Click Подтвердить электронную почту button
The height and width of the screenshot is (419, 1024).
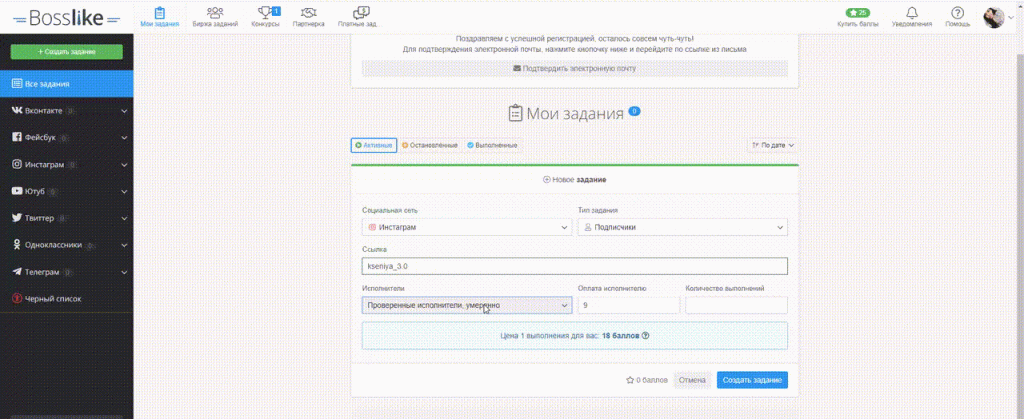click(x=575, y=68)
